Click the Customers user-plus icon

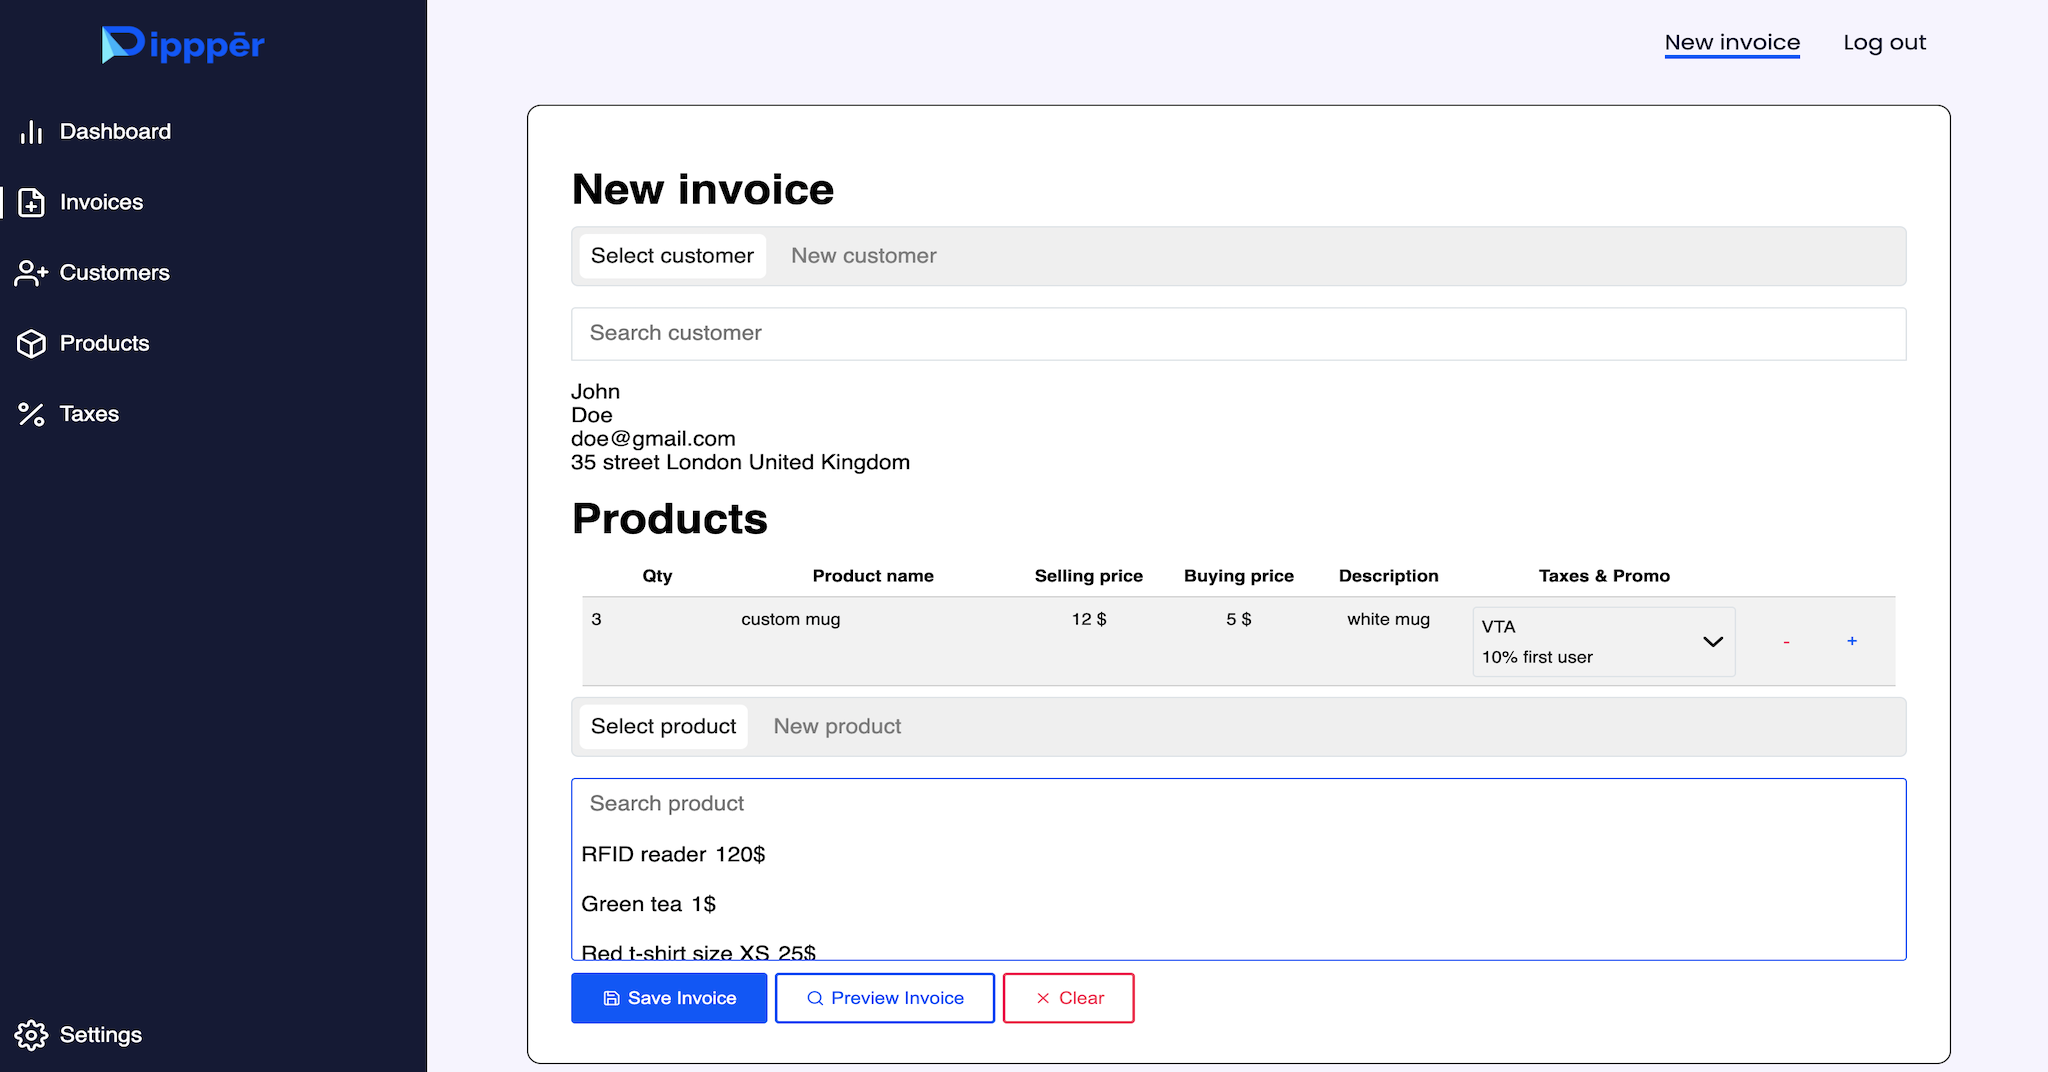click(31, 273)
